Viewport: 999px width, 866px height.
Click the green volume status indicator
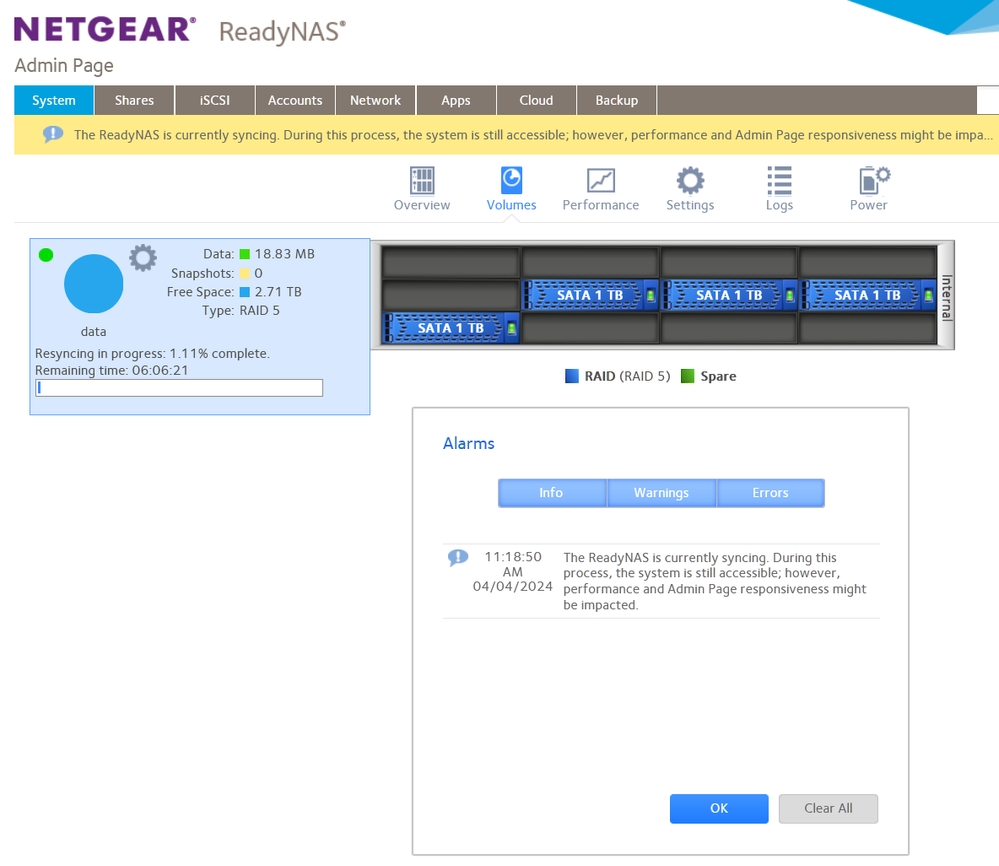(x=46, y=255)
